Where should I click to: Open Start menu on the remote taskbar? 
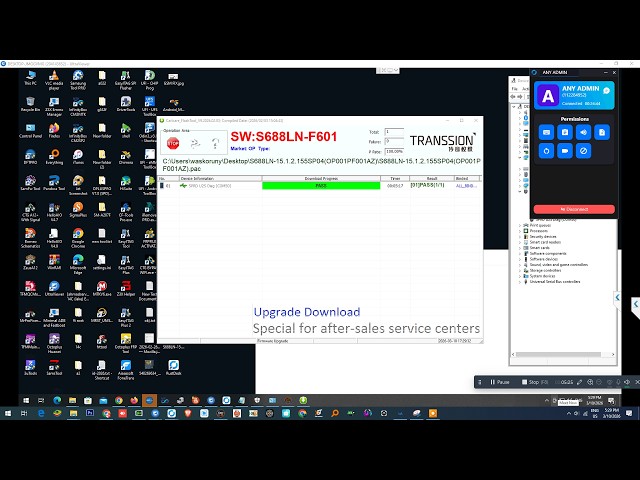(x=26, y=400)
